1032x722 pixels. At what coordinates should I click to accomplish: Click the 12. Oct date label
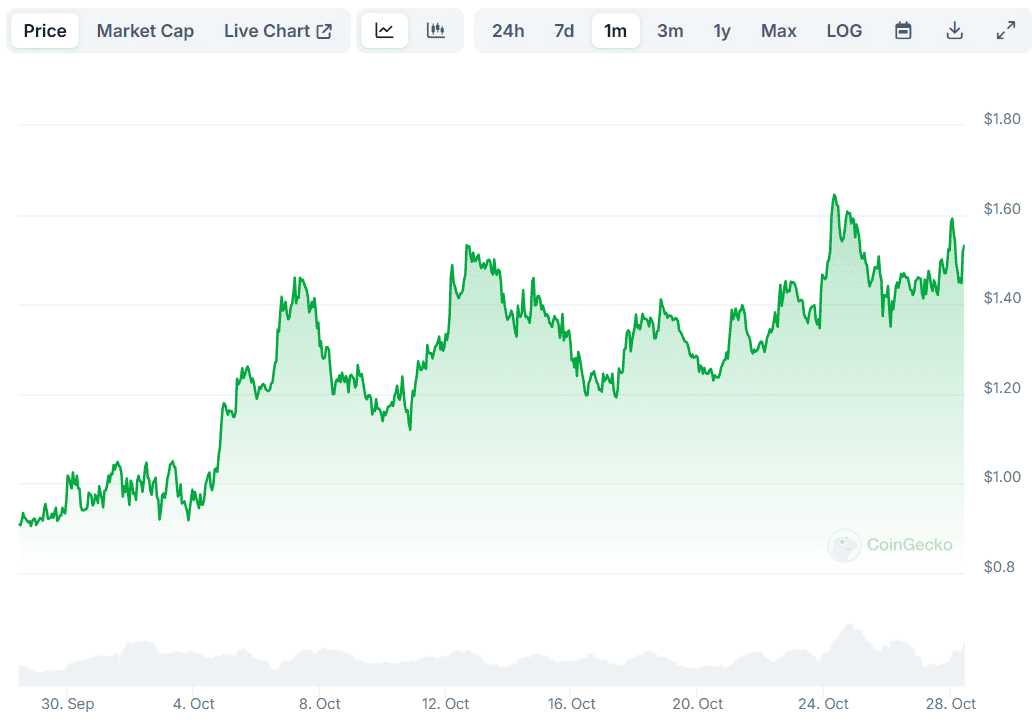(444, 704)
